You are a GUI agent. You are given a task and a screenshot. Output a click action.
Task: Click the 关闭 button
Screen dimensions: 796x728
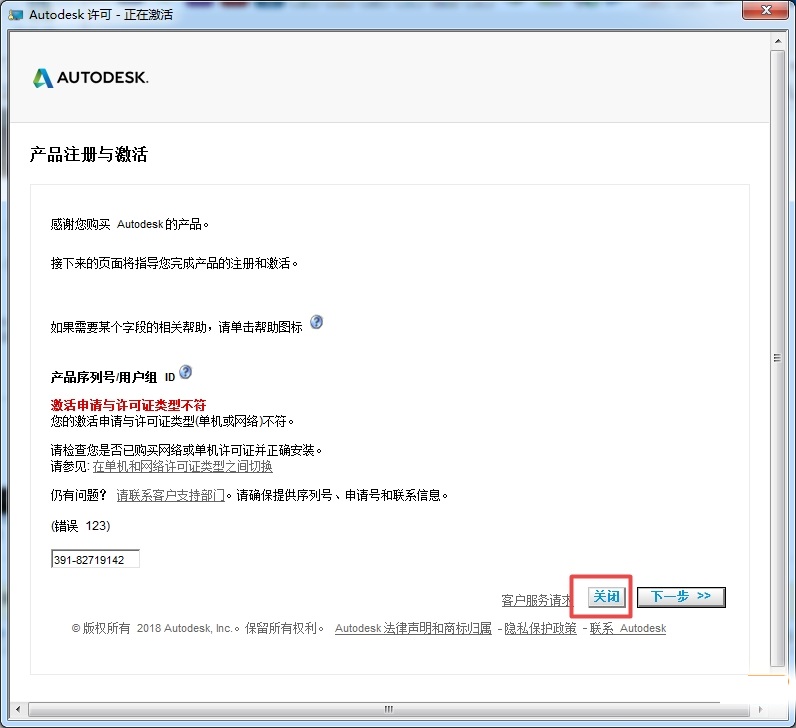coord(607,597)
